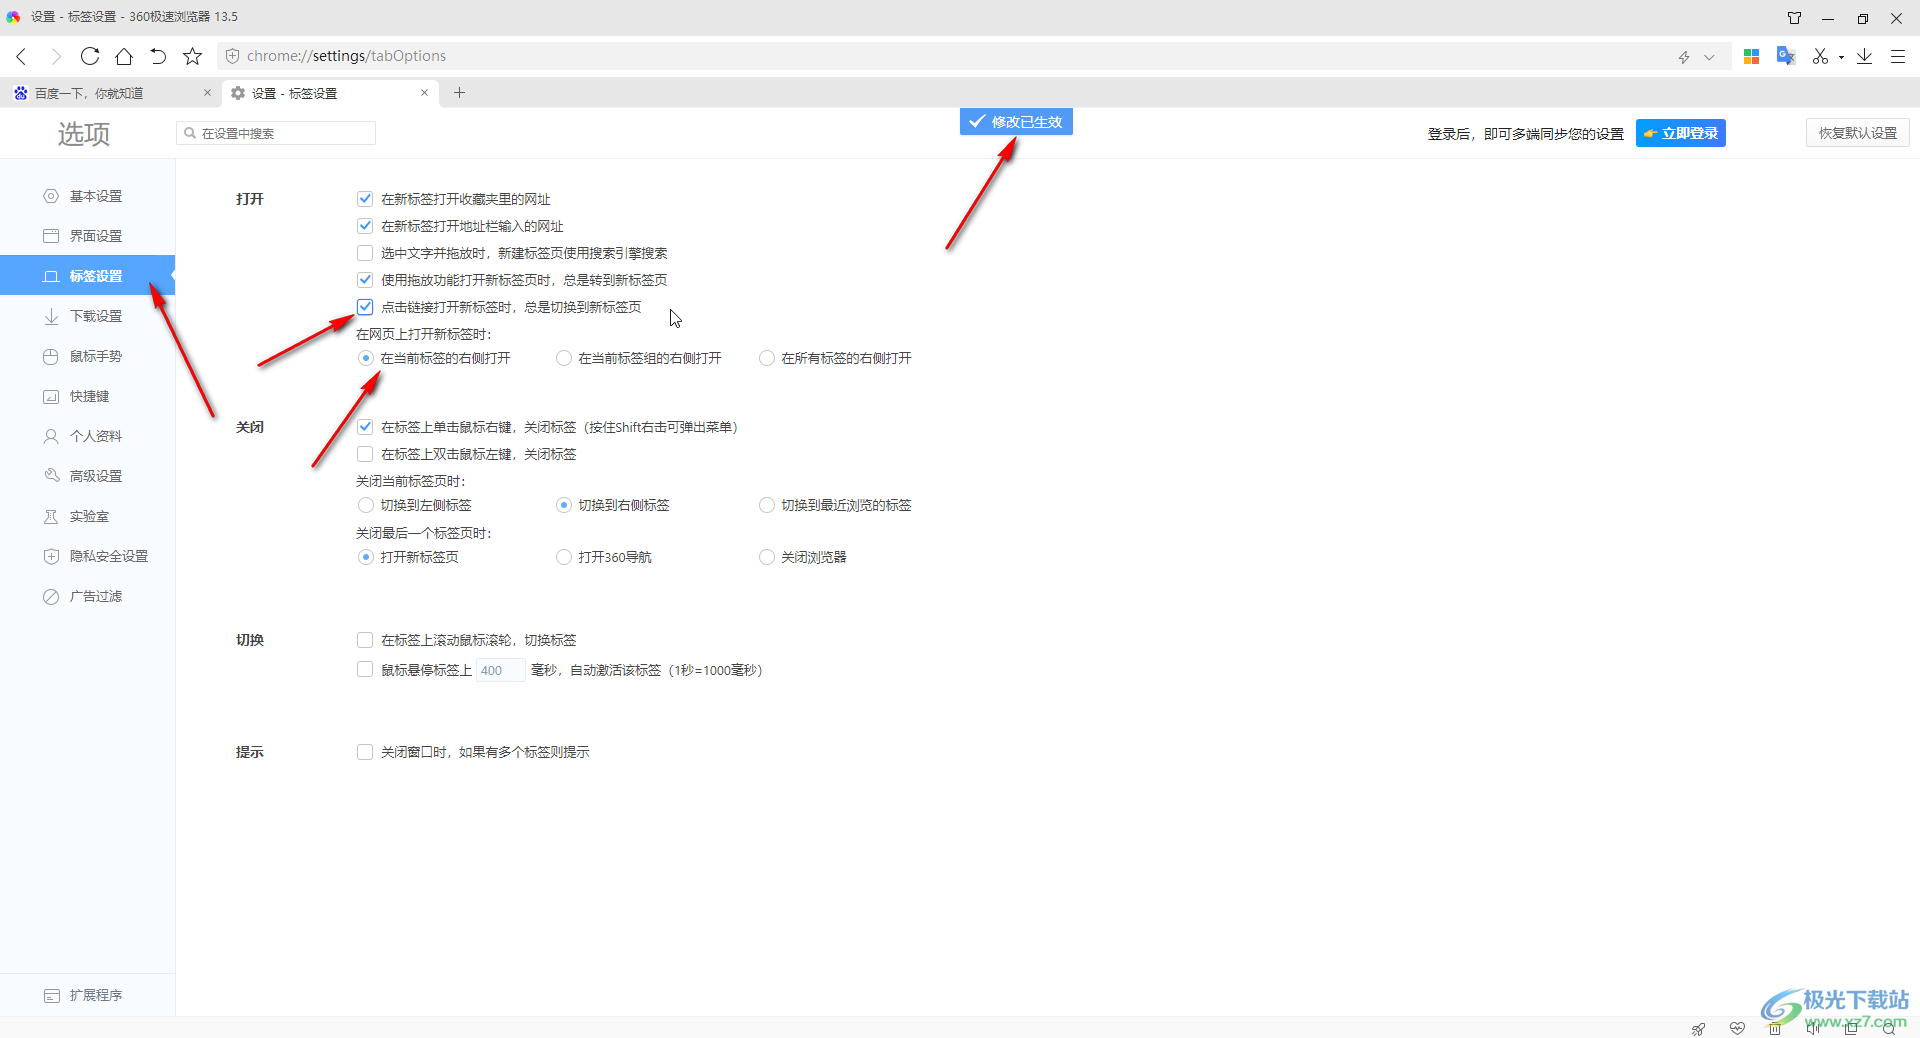Click the settings search field
Screen dimensions: 1920x1038
(276, 133)
